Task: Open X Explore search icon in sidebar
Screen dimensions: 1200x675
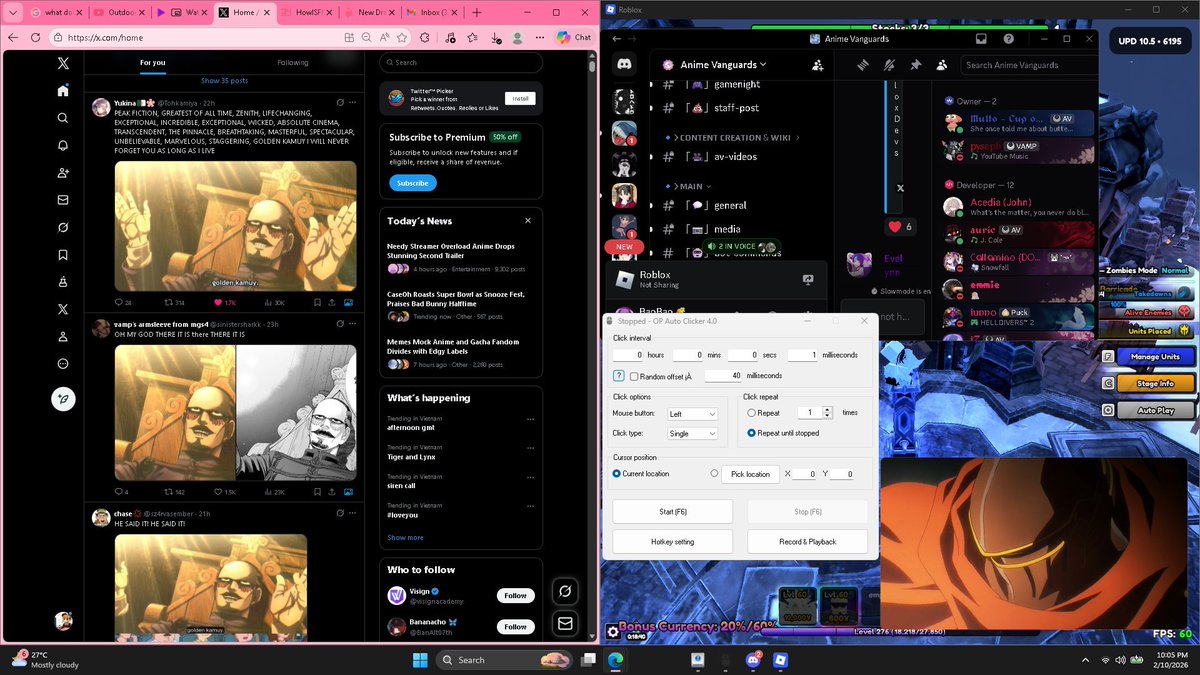Action: point(63,118)
